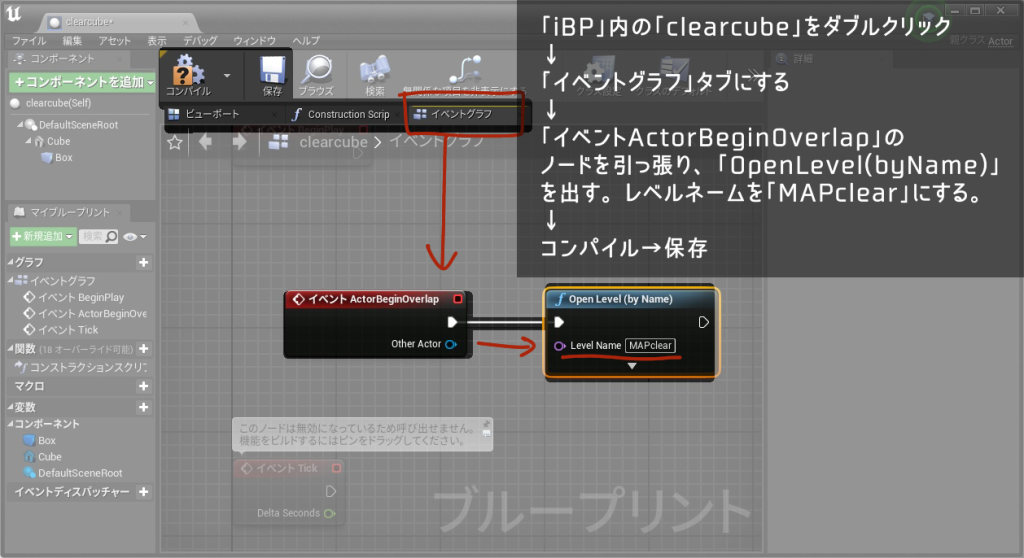Click the forward arrow in graph navigation
Image resolution: width=1024 pixels, height=558 pixels.
tap(239, 143)
